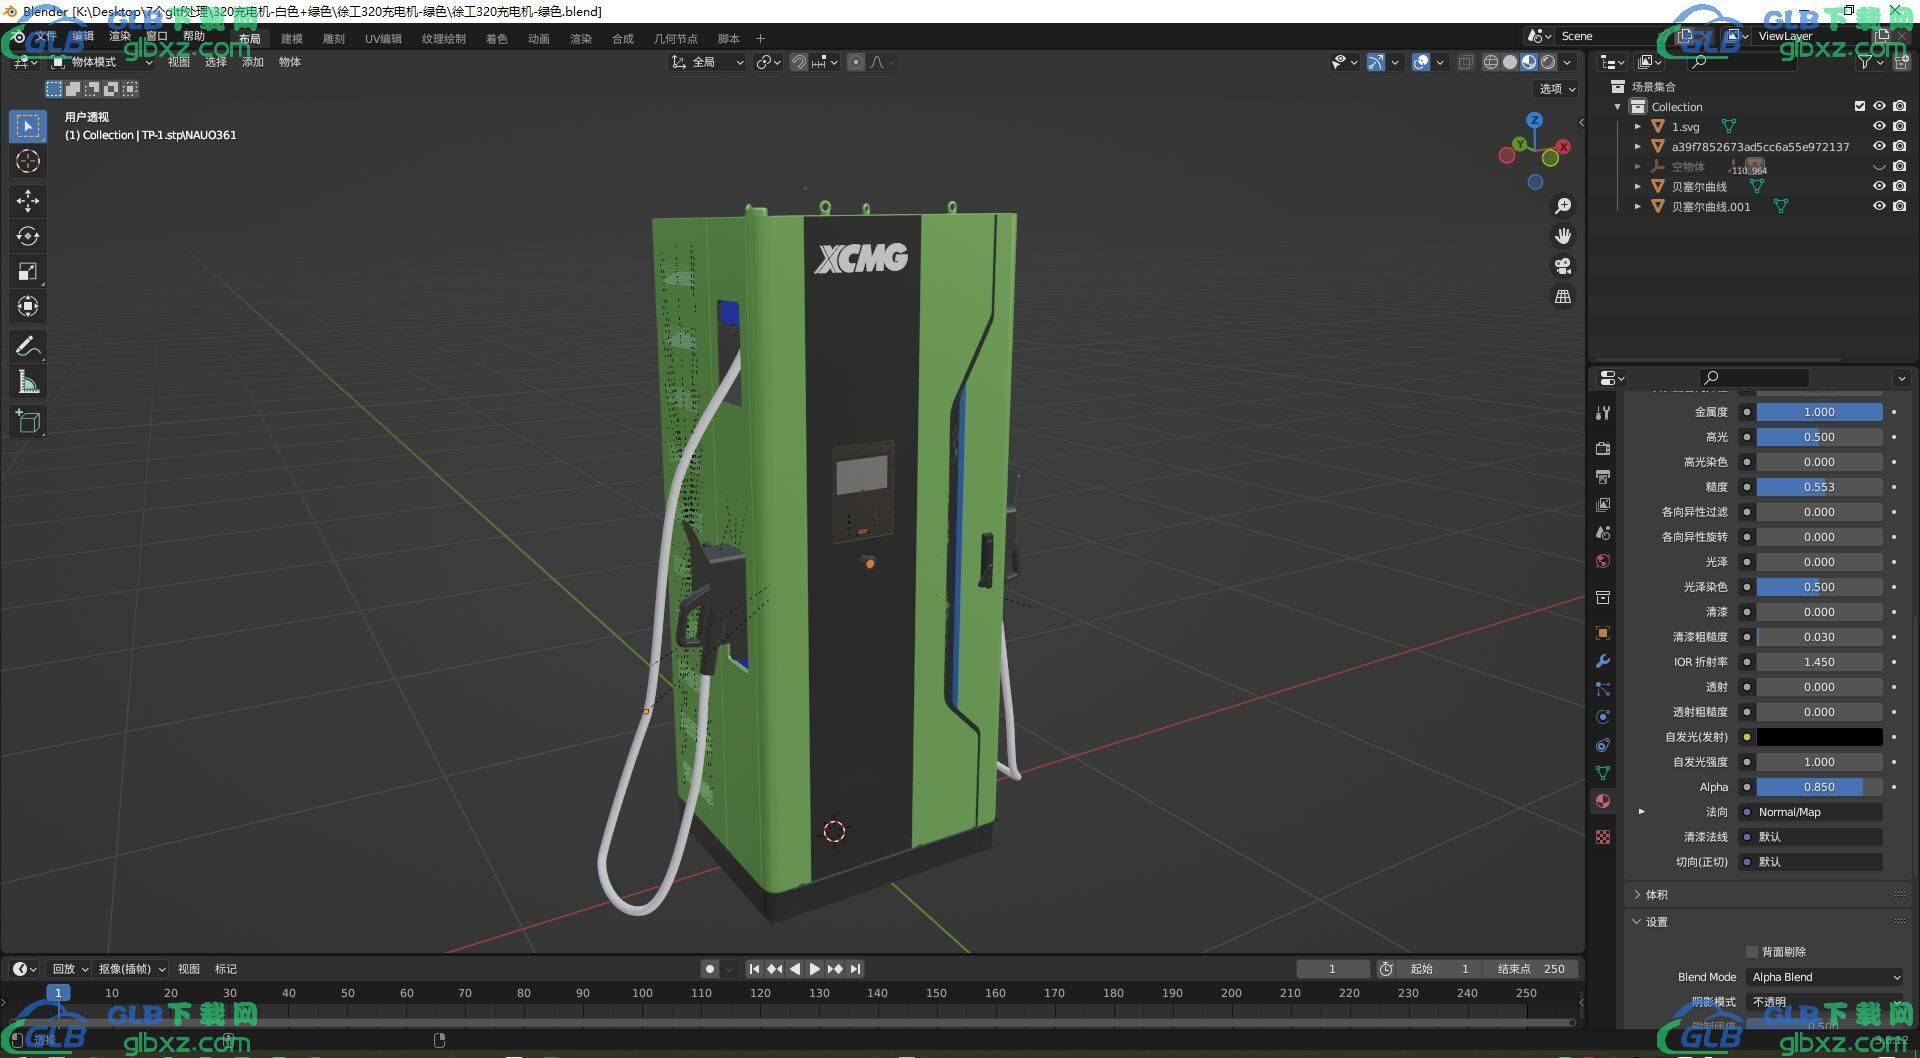1920x1058 pixels.
Task: Switch to the 建模 workspace tab
Action: pos(292,39)
